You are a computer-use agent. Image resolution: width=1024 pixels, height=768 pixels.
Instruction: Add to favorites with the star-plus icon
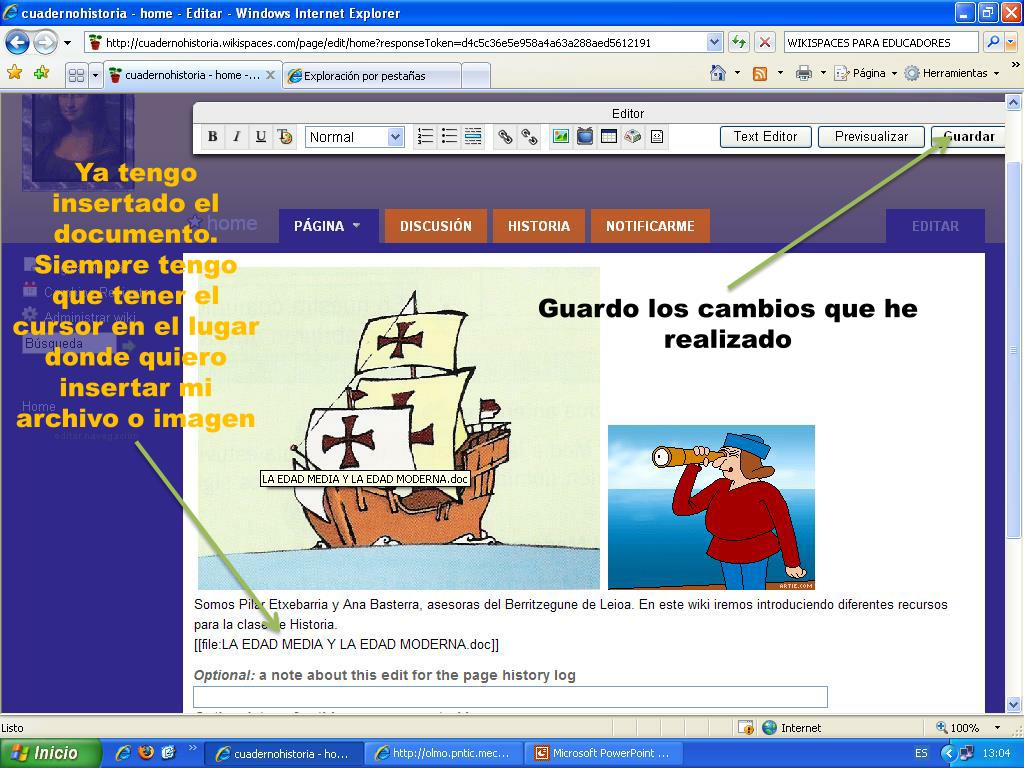click(41, 73)
